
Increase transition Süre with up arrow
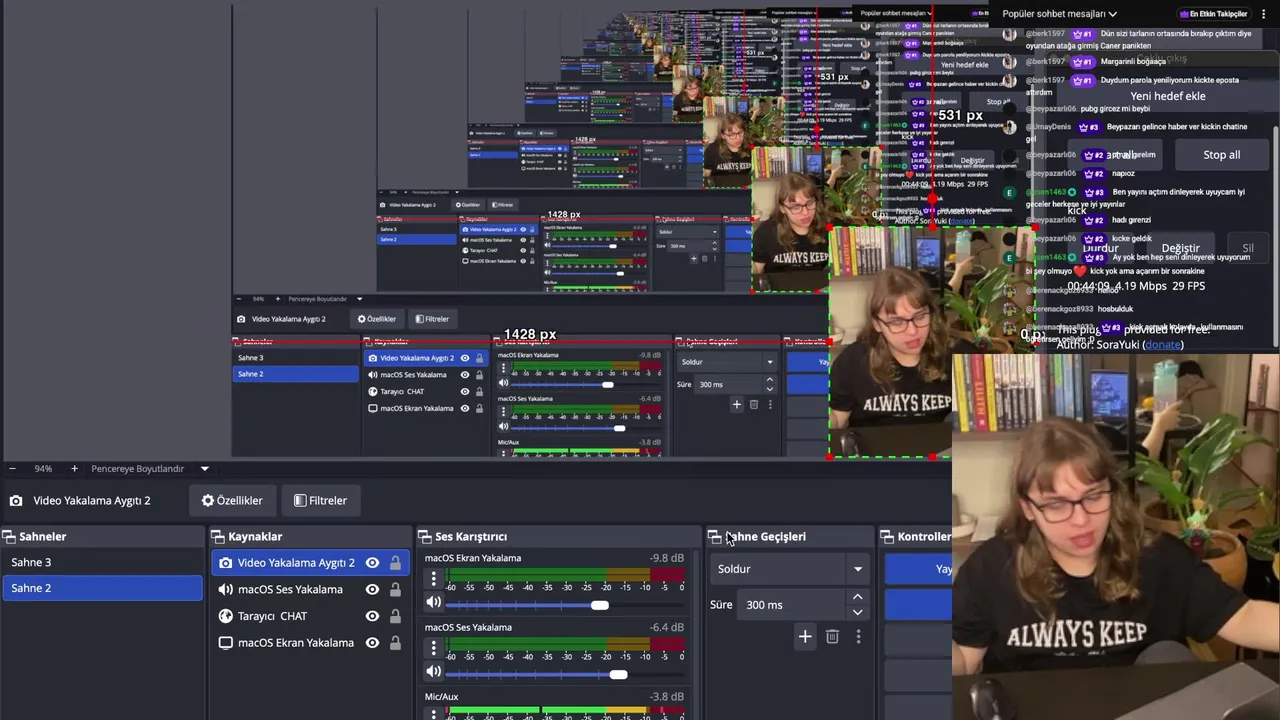[857, 597]
